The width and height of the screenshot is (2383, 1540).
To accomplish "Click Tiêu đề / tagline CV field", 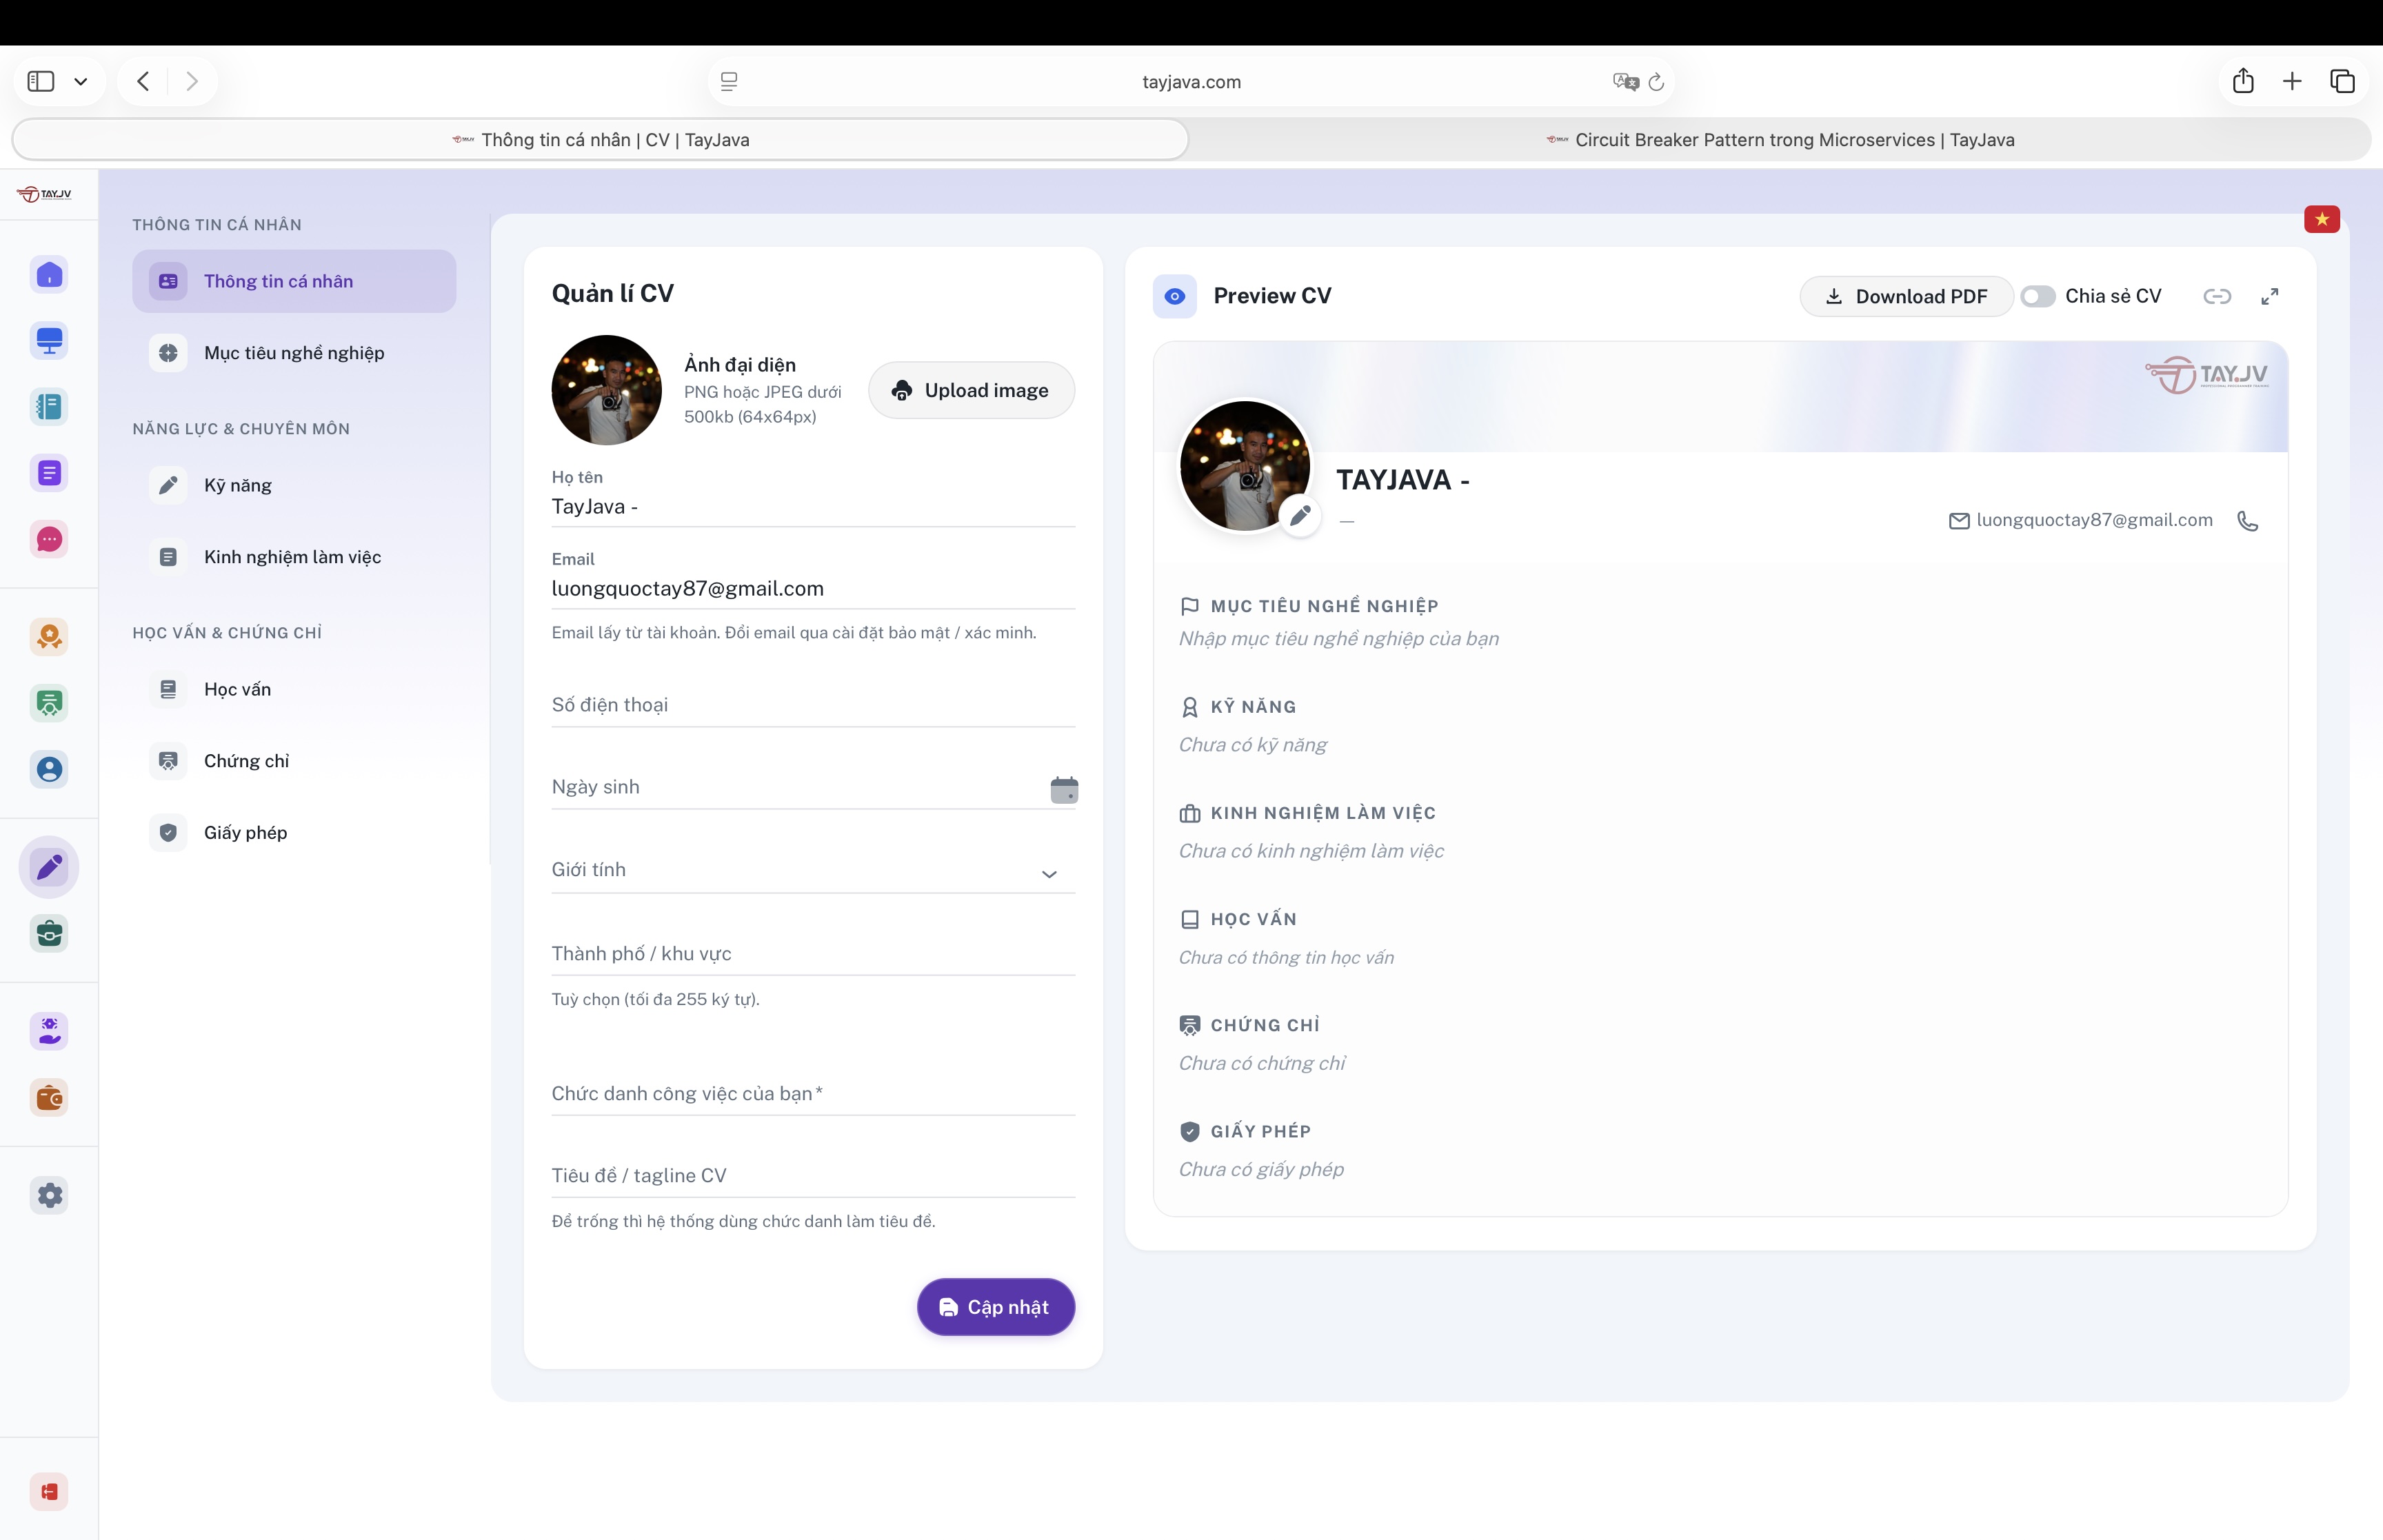I will click(x=813, y=1176).
